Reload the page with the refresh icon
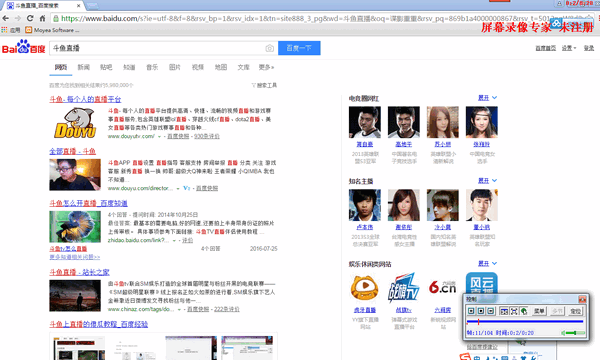This screenshot has width=600, height=360. [30, 18]
